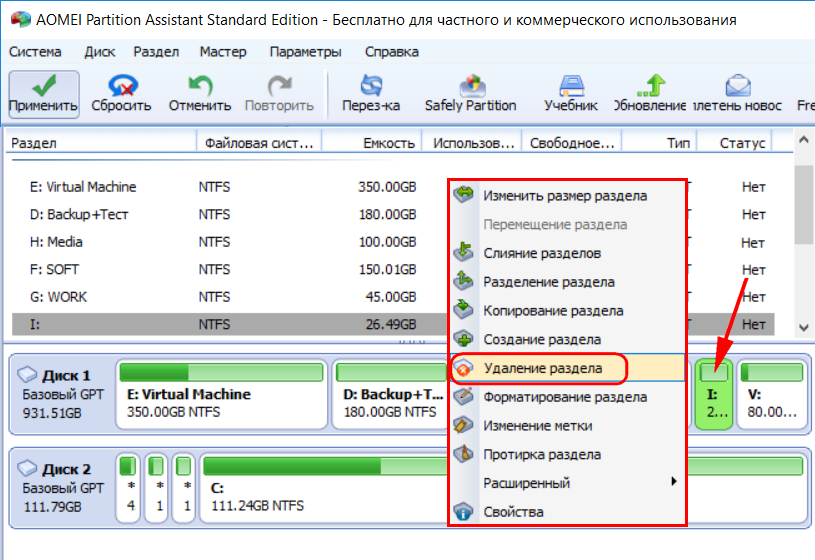Choose Форматирование раздела from context menu
815x560 pixels.
click(x=564, y=397)
